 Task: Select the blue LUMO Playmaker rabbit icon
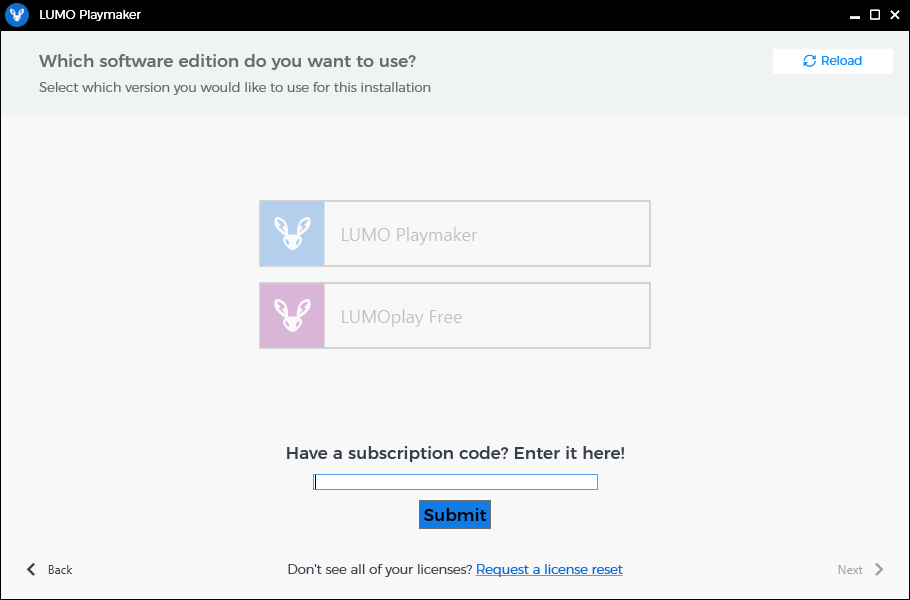pyautogui.click(x=292, y=234)
